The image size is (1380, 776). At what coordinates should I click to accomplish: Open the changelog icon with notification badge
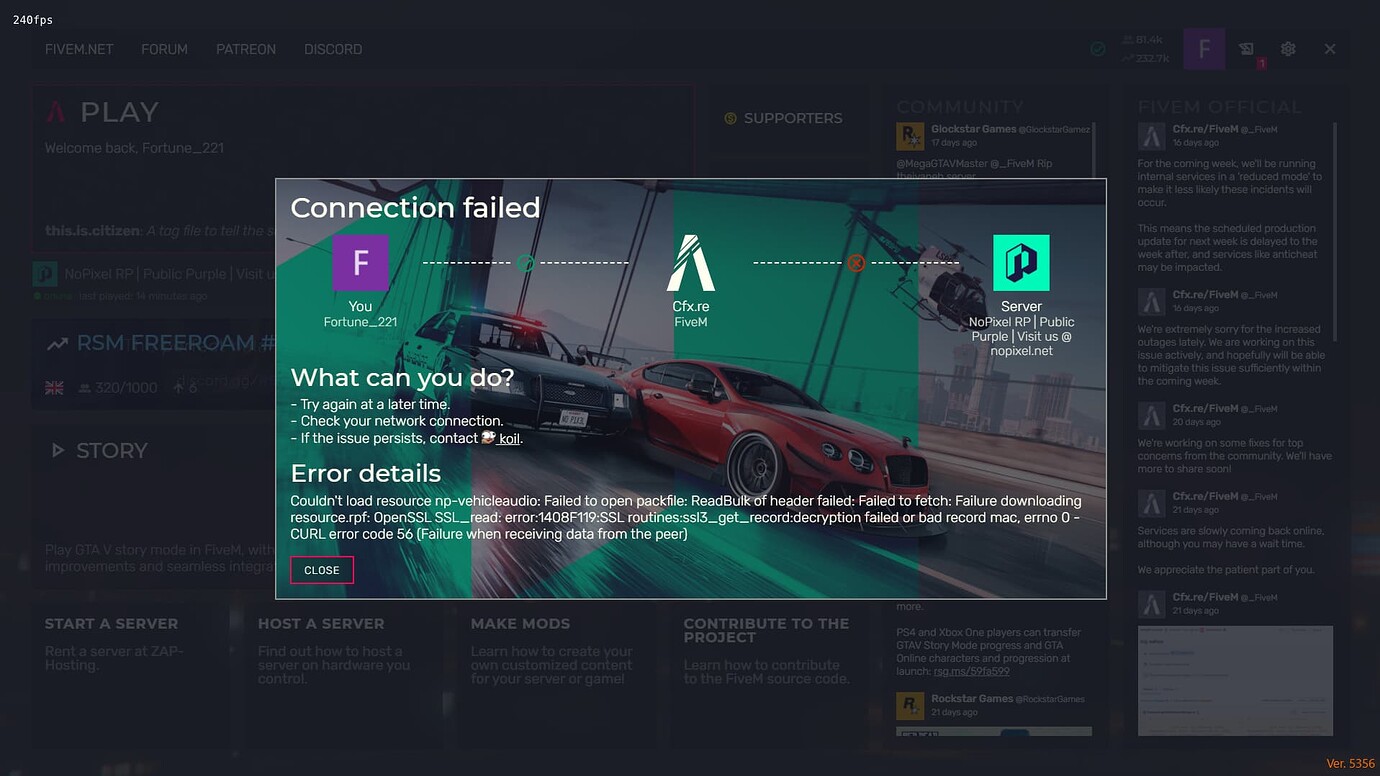tap(1247, 49)
